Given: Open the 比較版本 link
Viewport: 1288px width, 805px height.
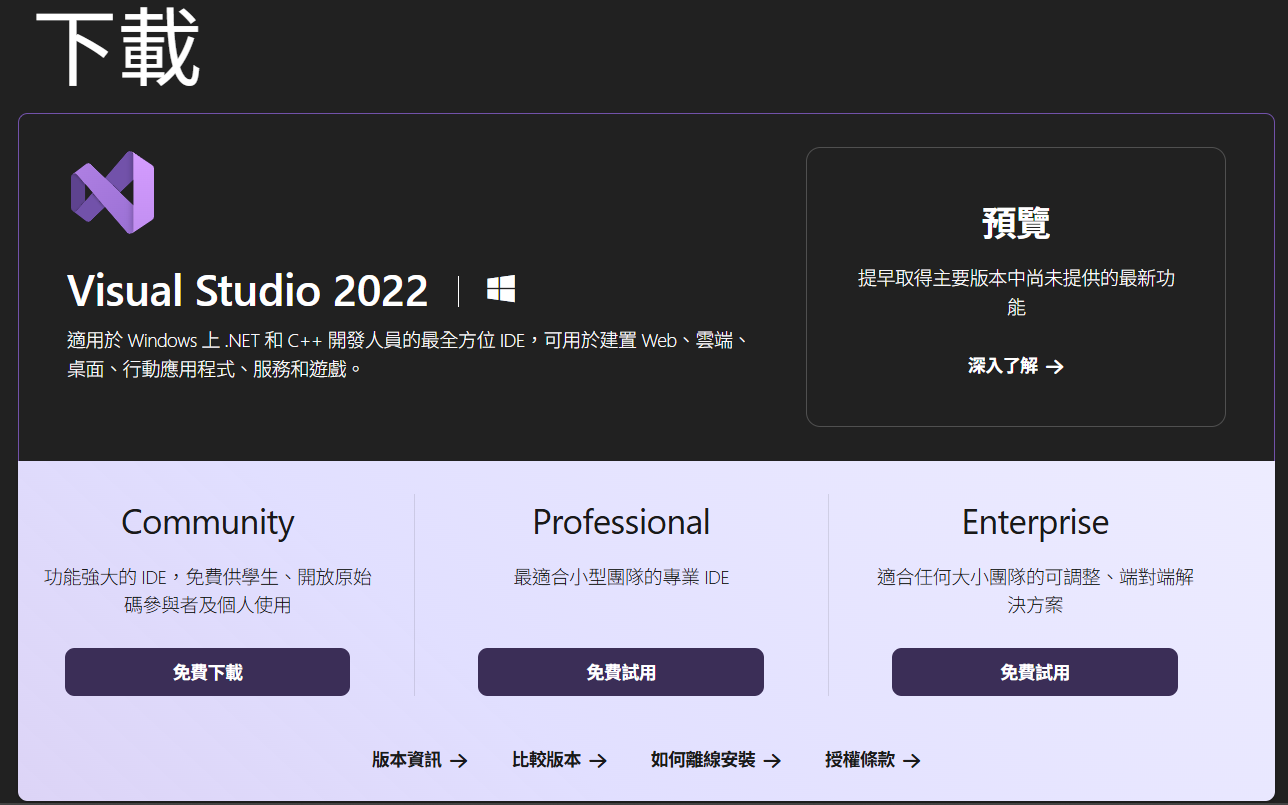Looking at the screenshot, I should (560, 760).
